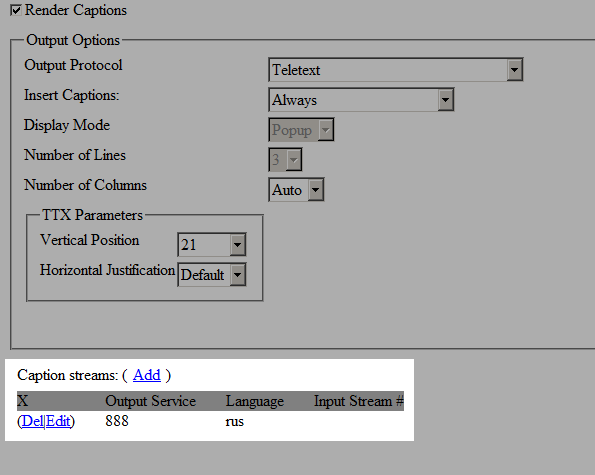Click the Input Stream # column header

click(359, 401)
